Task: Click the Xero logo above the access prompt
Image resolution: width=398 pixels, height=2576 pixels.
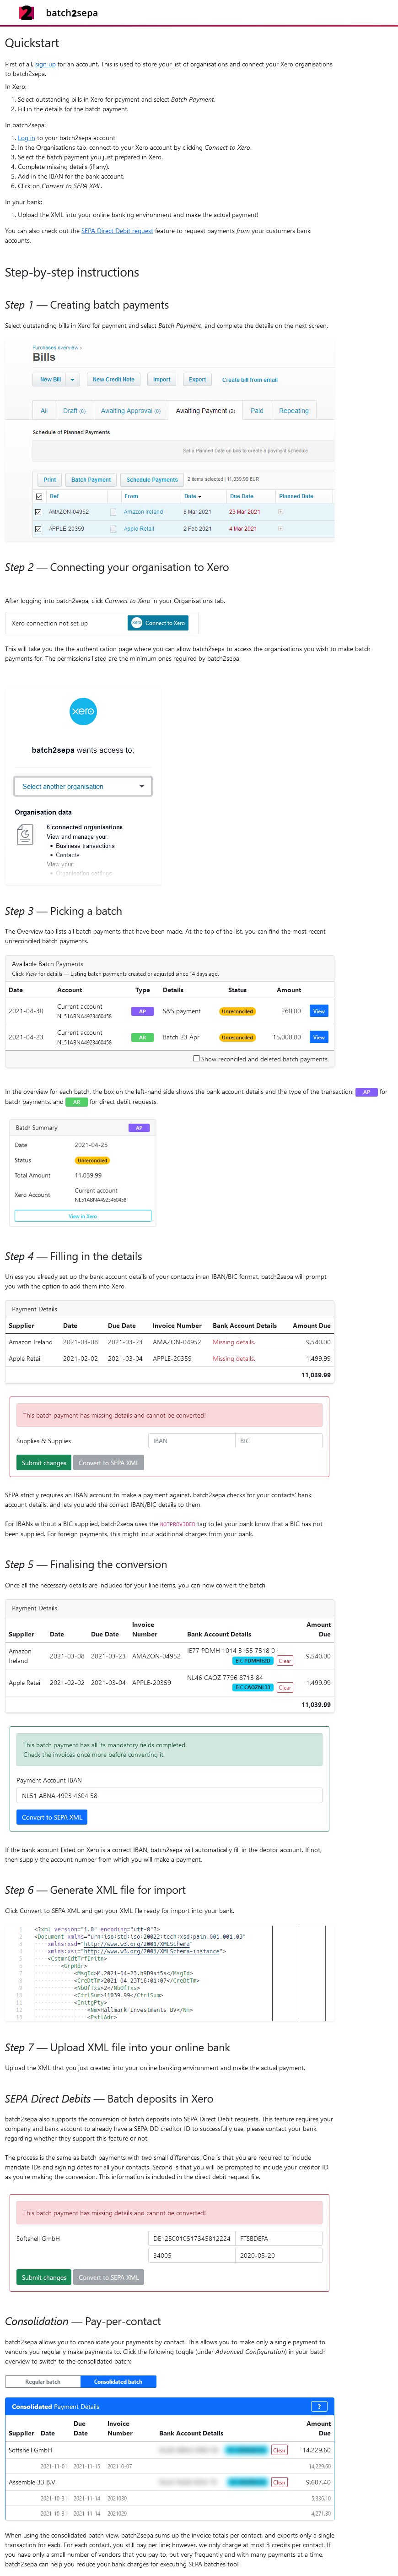Action: [x=83, y=711]
